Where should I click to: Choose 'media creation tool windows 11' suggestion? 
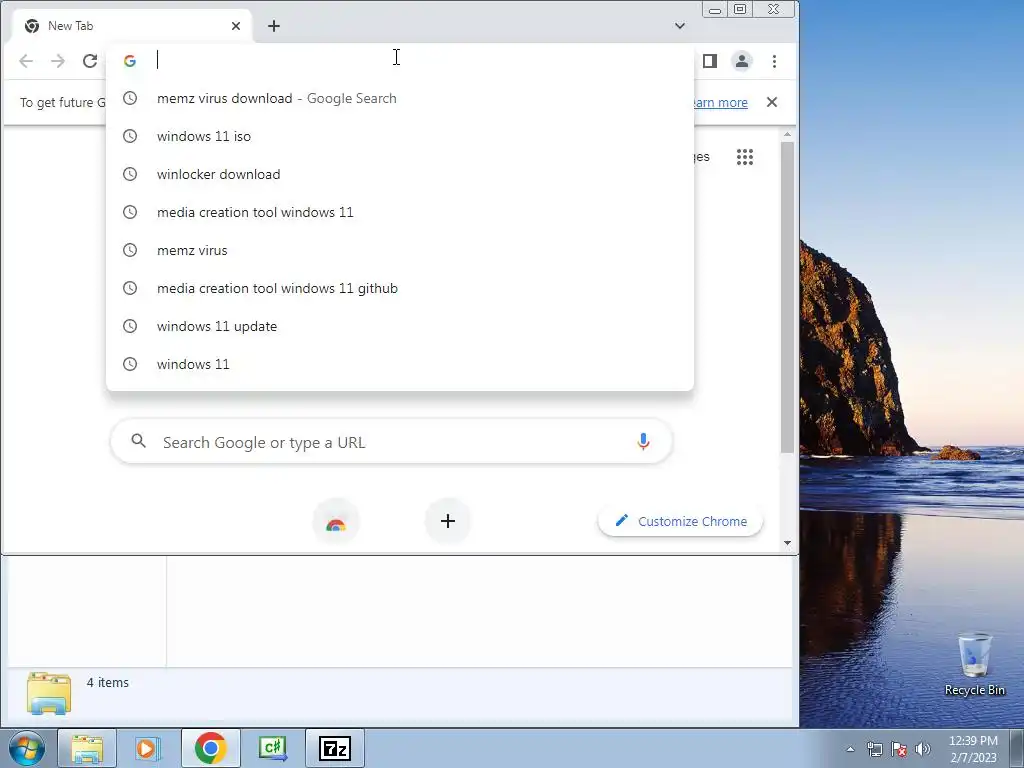[400, 212]
